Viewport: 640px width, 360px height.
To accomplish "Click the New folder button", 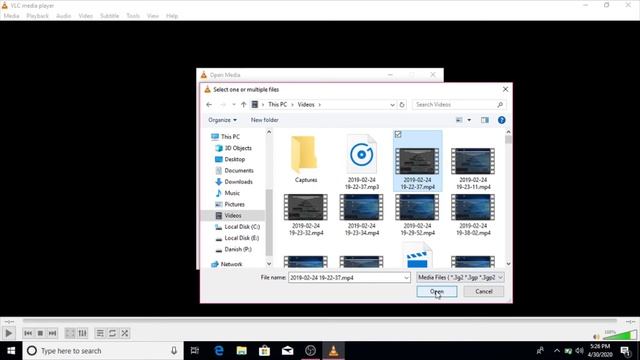I will coord(264,120).
